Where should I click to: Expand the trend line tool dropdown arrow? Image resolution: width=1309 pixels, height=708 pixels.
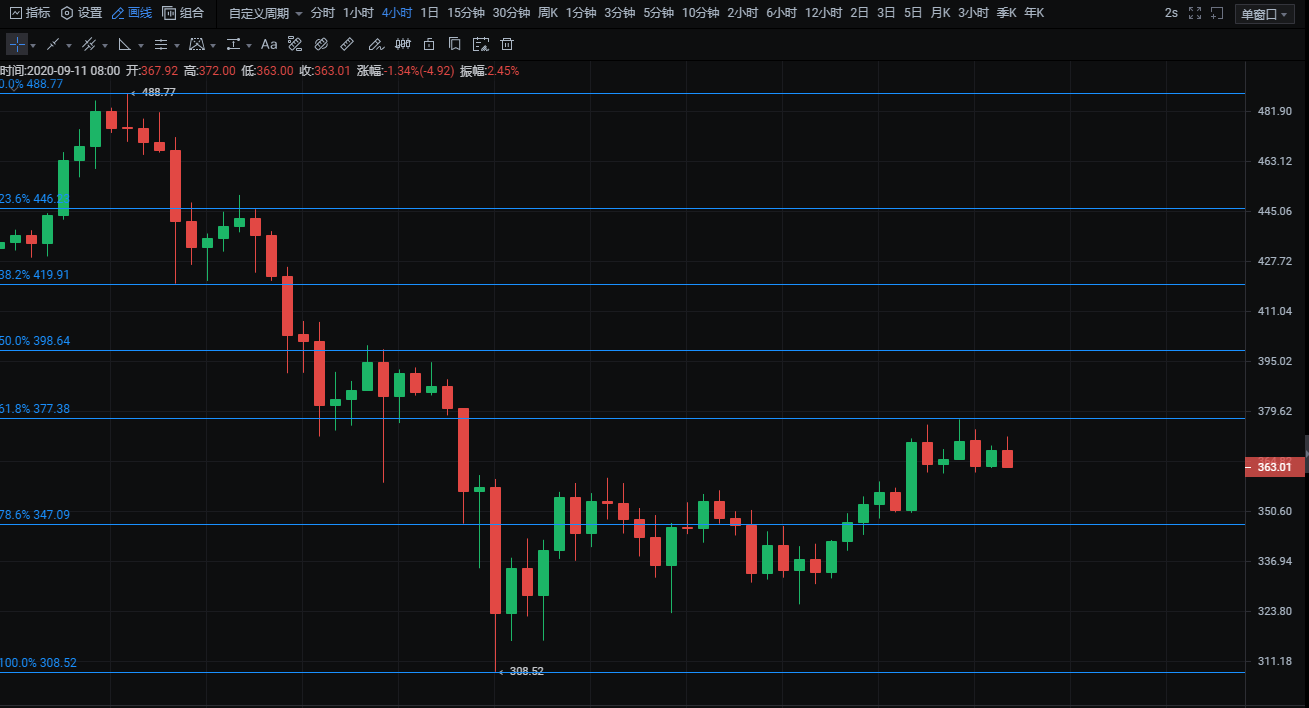[x=69, y=45]
